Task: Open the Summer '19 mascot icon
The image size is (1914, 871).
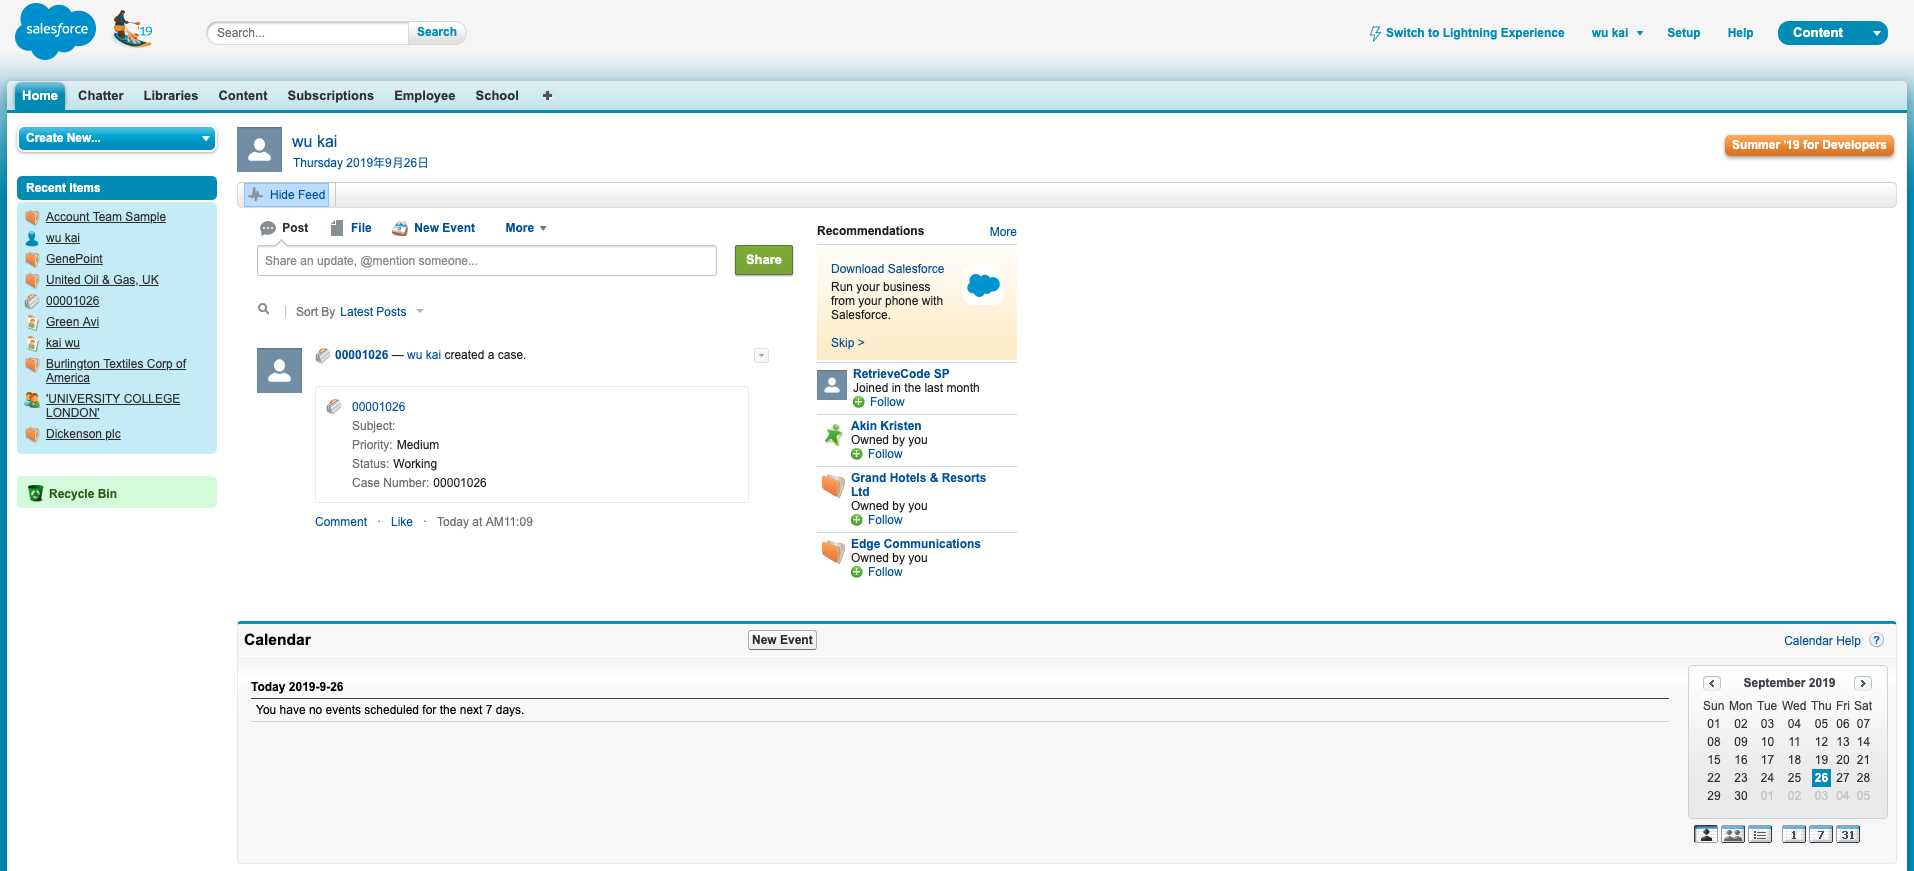Action: [x=132, y=30]
